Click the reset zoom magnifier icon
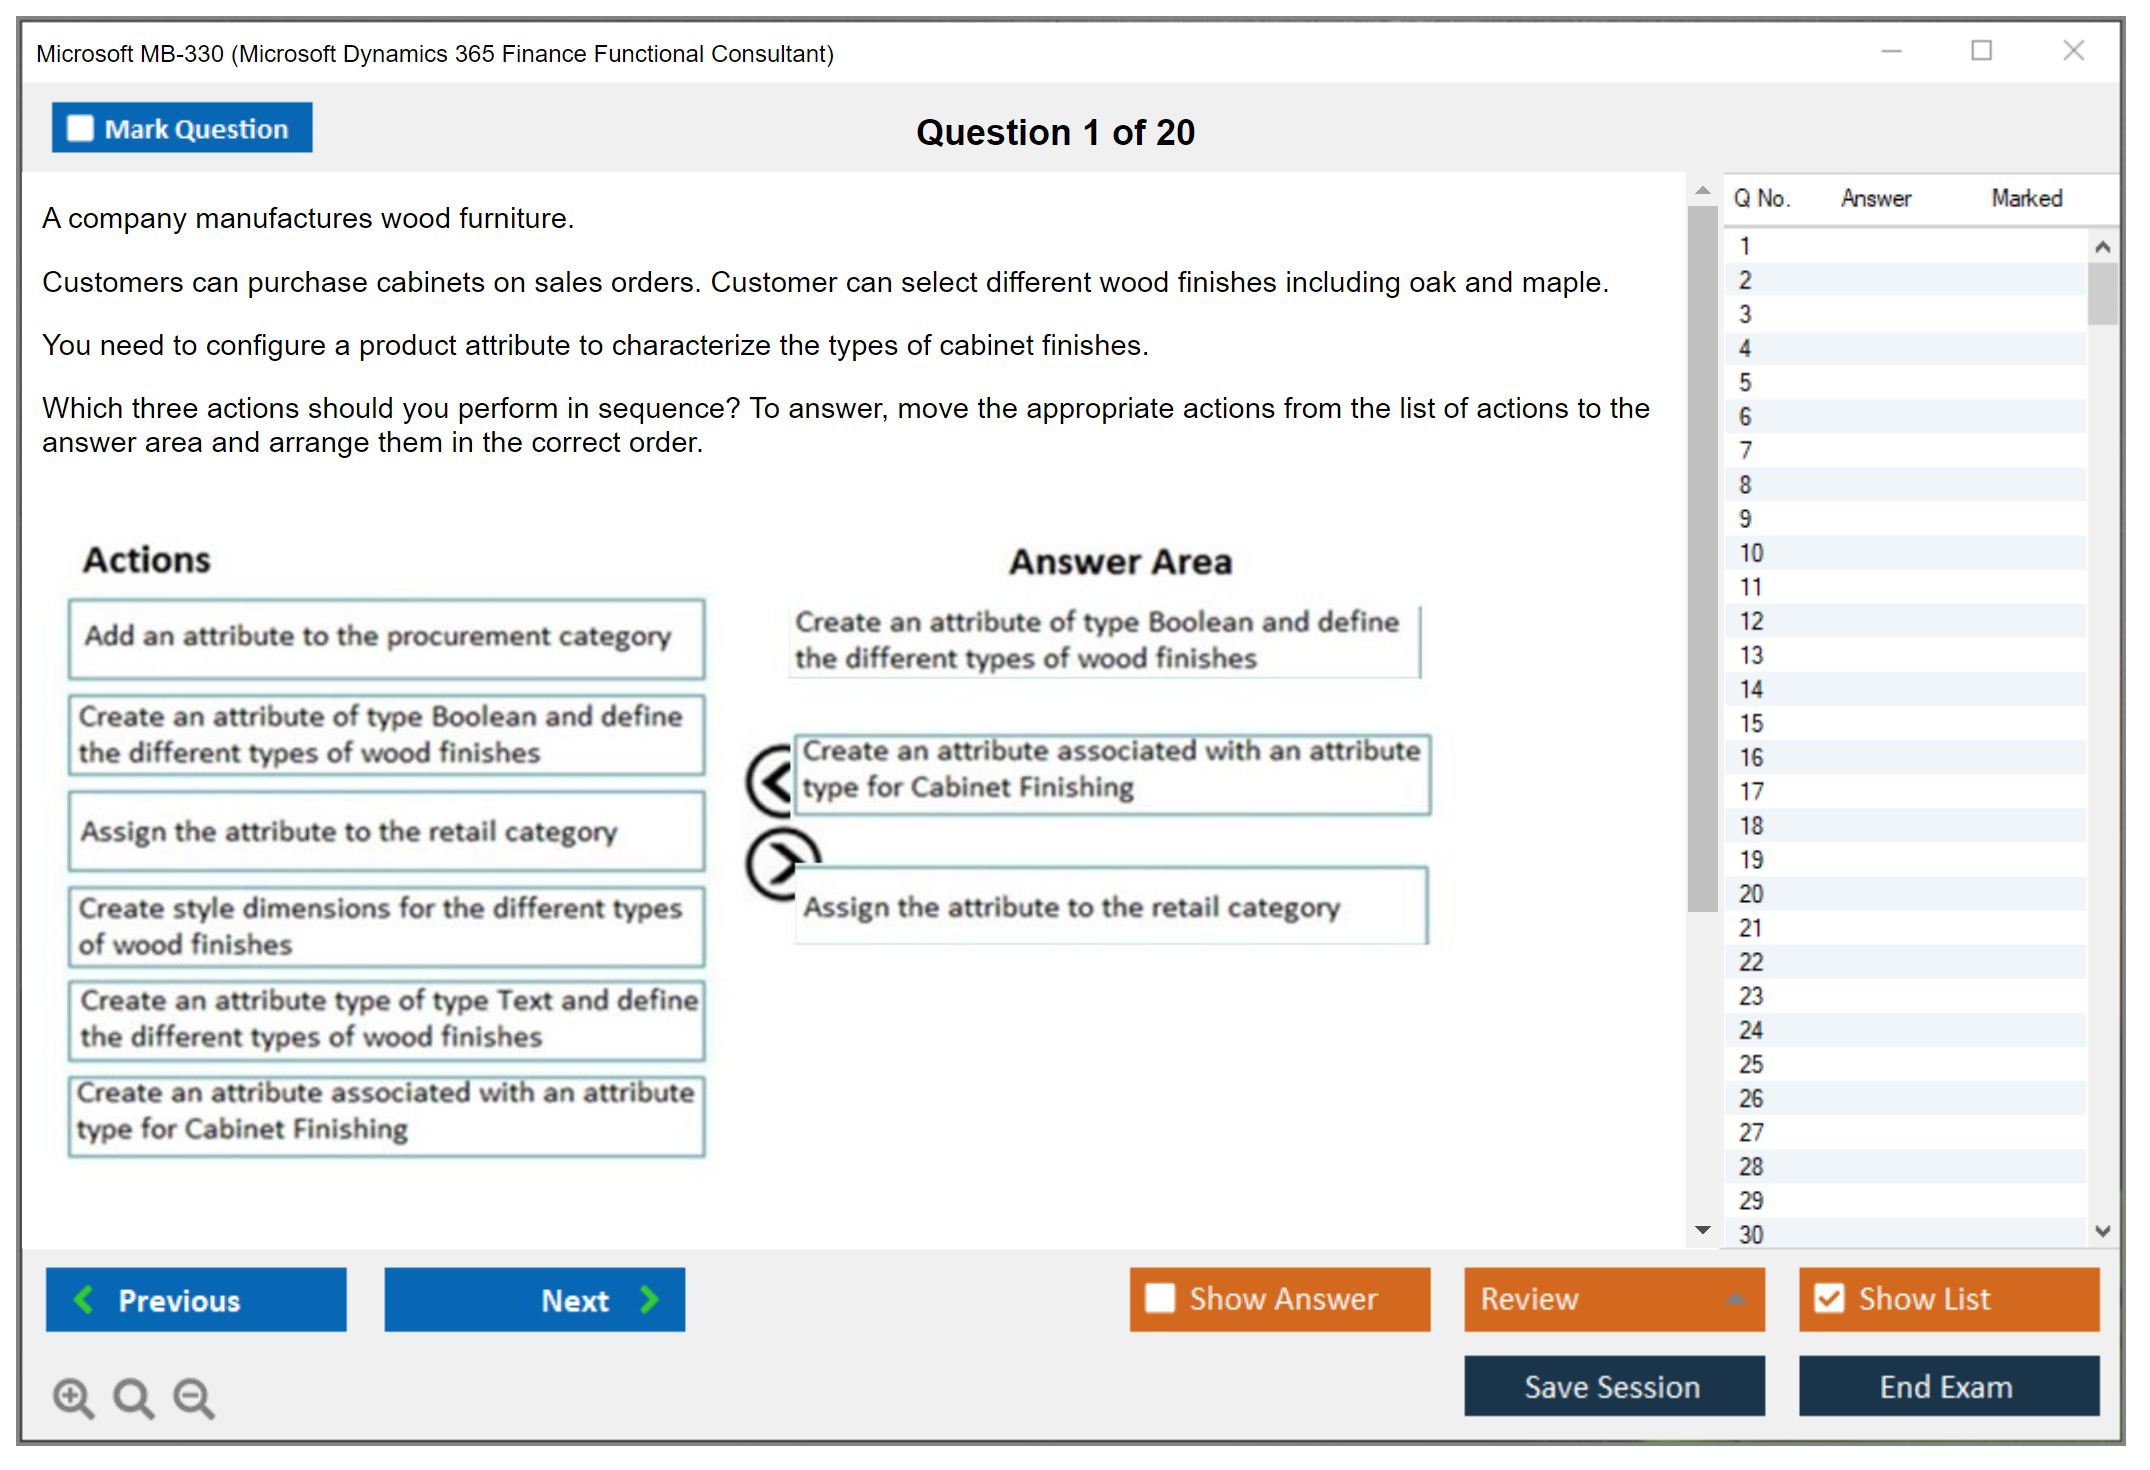This screenshot has height=1470, width=2150. 133,1397
